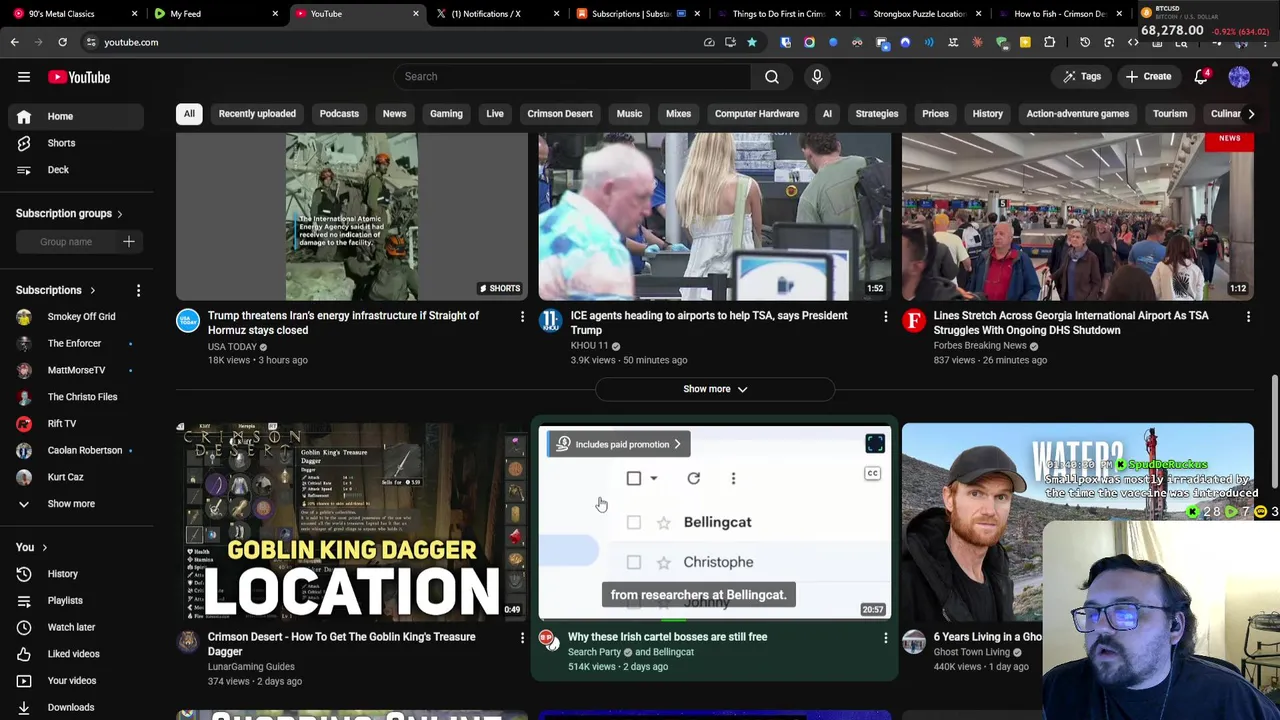Click the Group name input field
Screen dimensions: 1280x720
coord(66,241)
